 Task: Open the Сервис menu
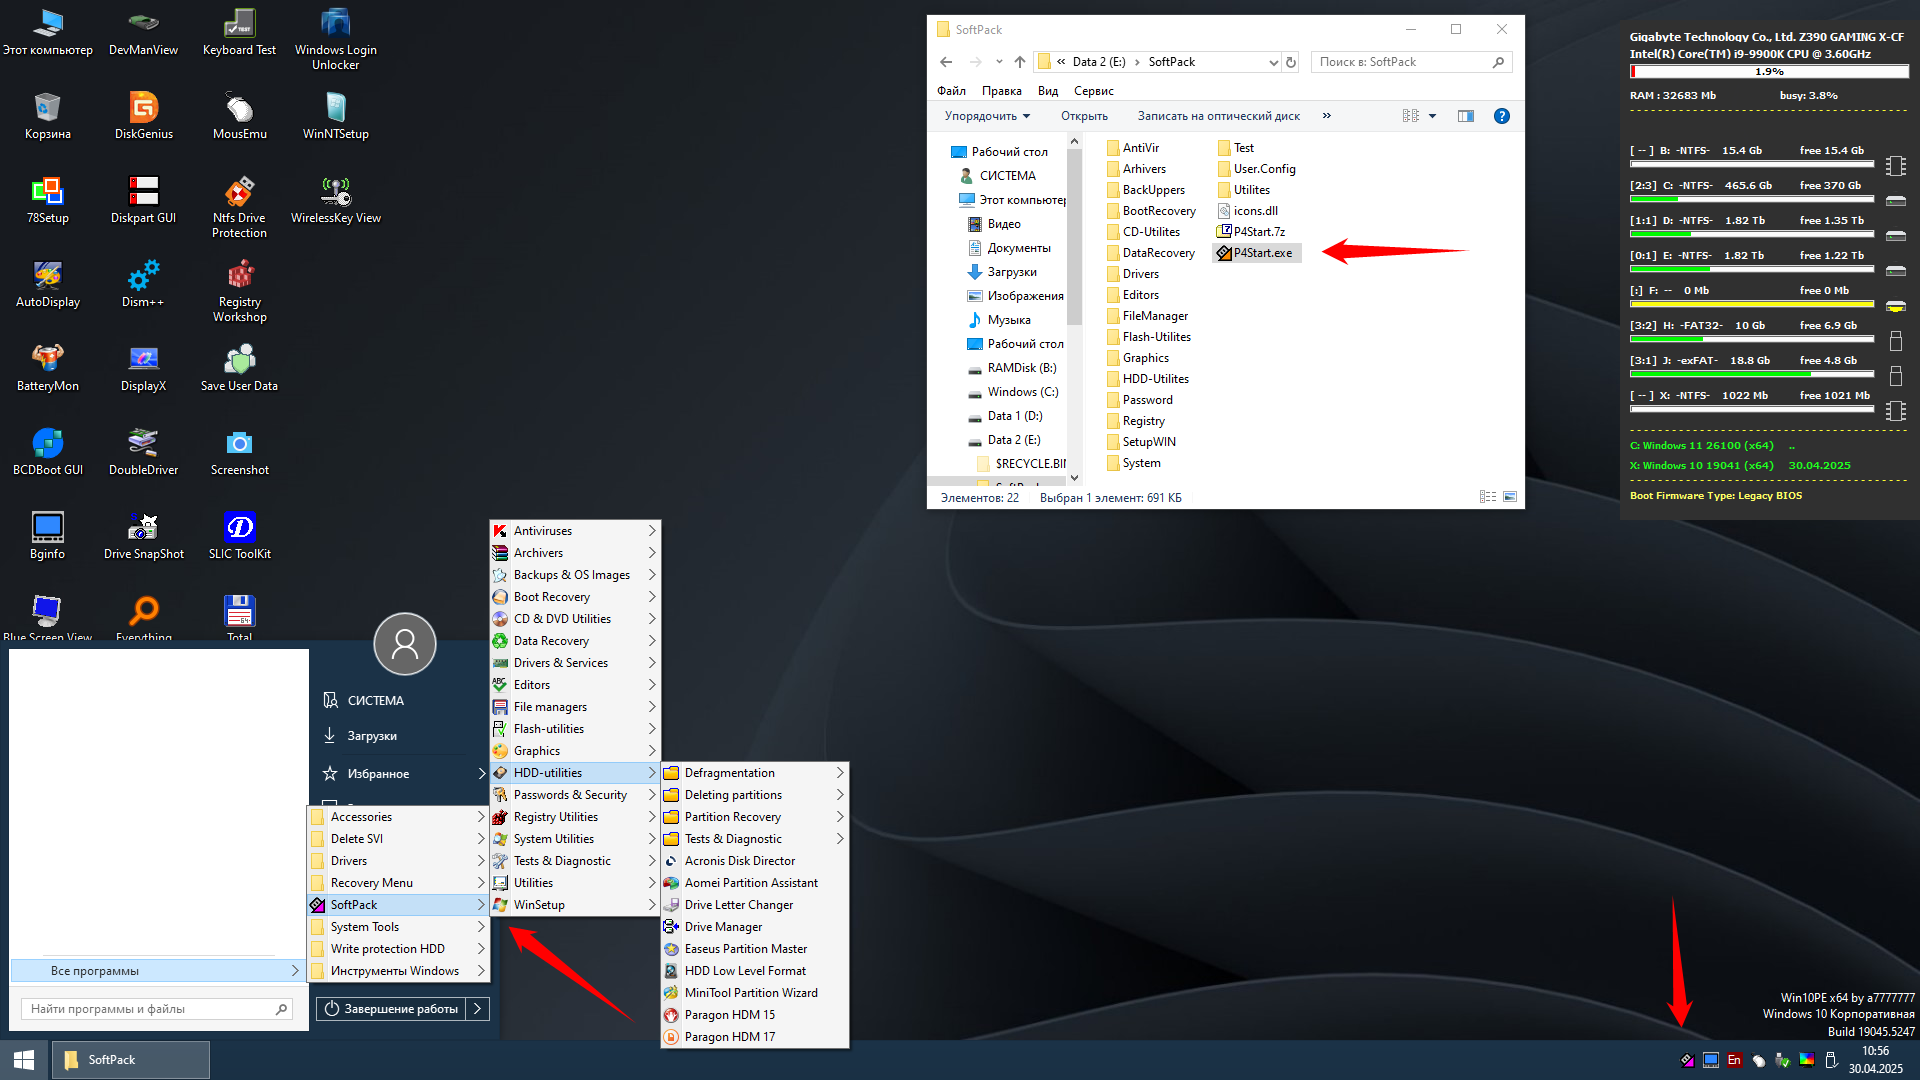[1093, 91]
